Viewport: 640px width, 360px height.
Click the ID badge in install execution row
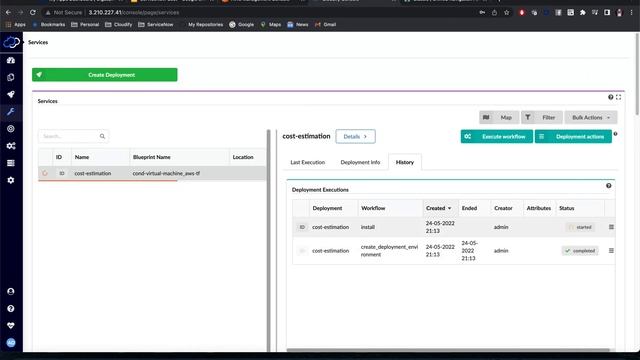point(302,227)
